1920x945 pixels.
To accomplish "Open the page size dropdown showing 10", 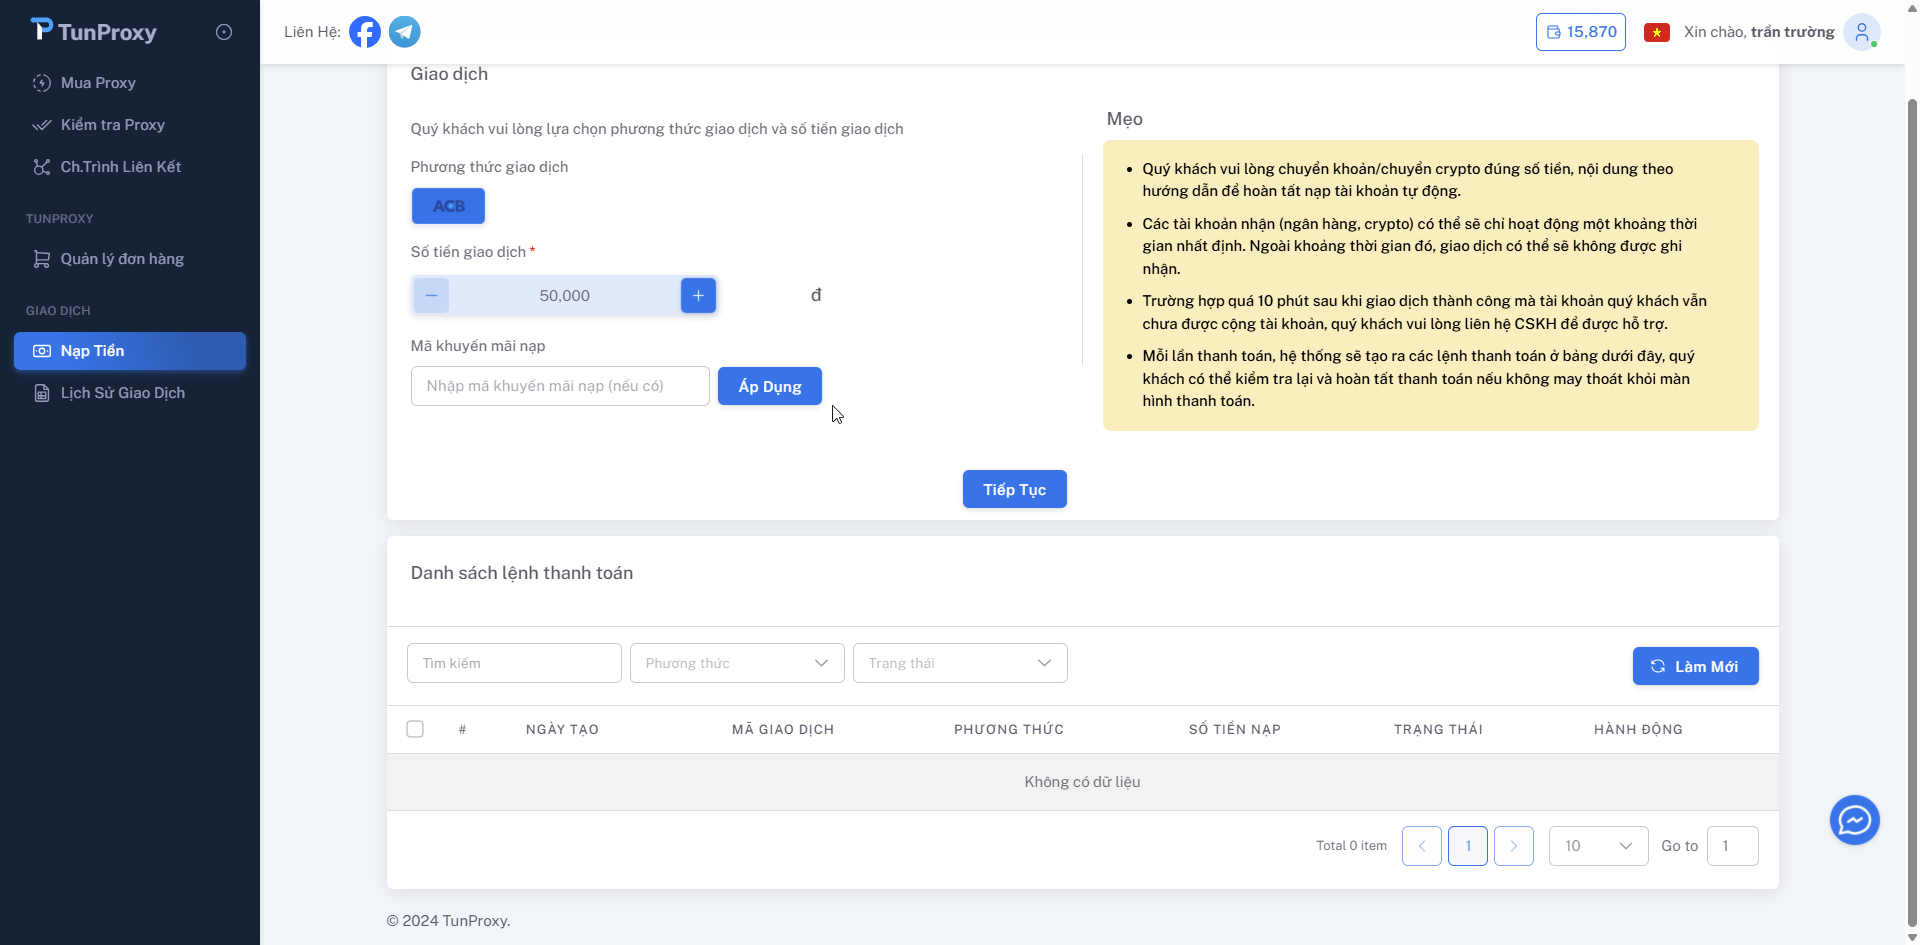I will point(1598,846).
